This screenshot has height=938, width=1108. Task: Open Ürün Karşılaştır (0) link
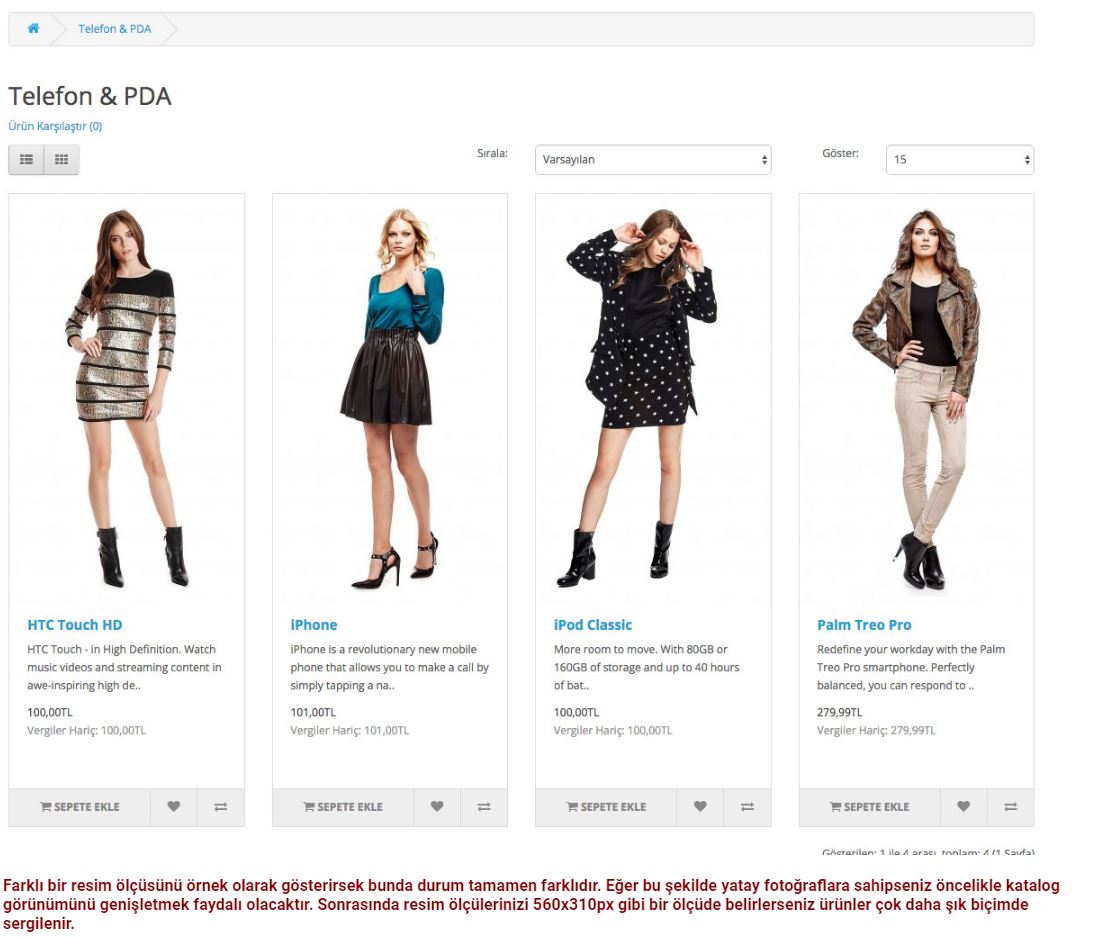pyautogui.click(x=55, y=126)
